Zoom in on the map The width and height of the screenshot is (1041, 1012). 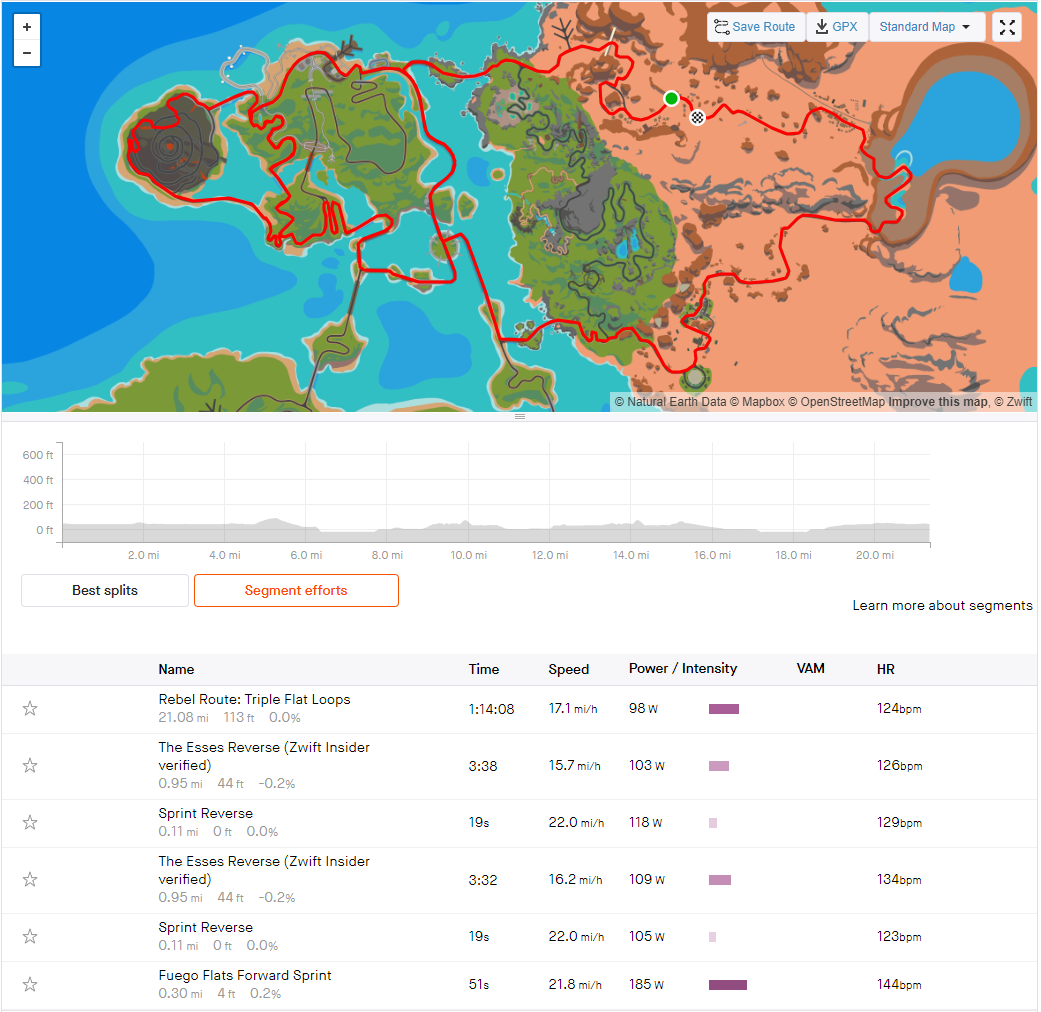[x=27, y=27]
